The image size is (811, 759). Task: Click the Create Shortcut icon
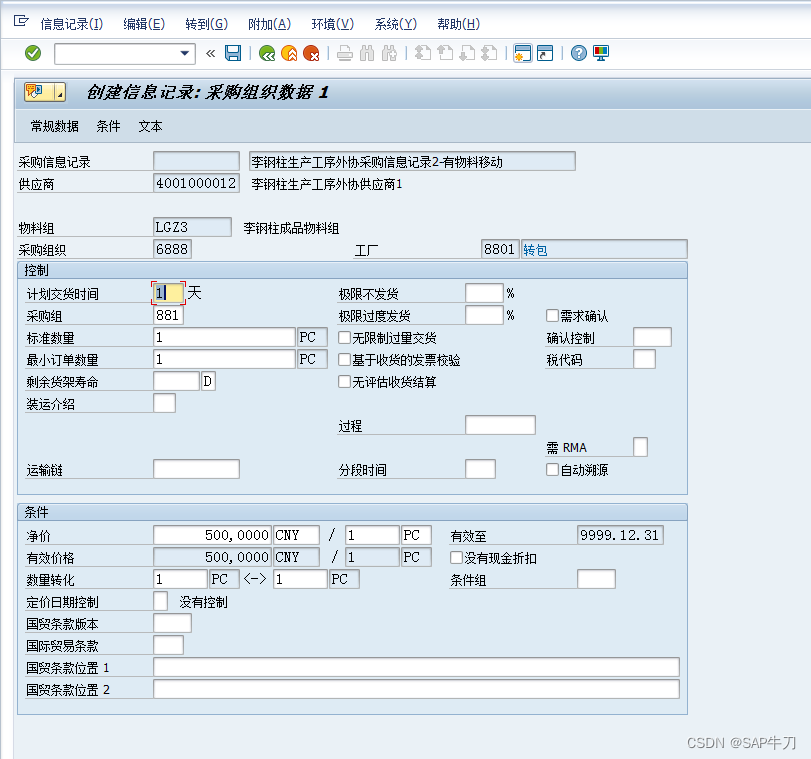point(545,53)
